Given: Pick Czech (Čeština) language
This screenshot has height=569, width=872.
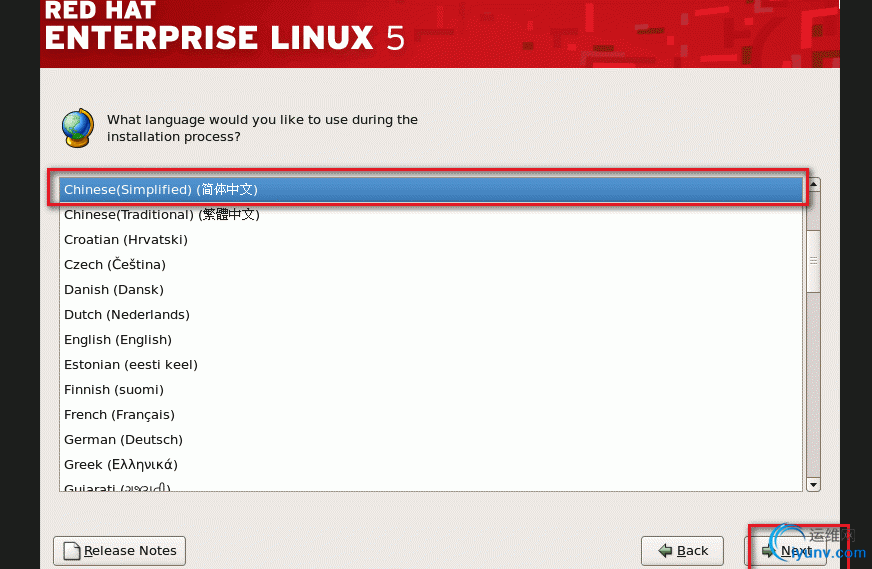Looking at the screenshot, I should point(431,265).
